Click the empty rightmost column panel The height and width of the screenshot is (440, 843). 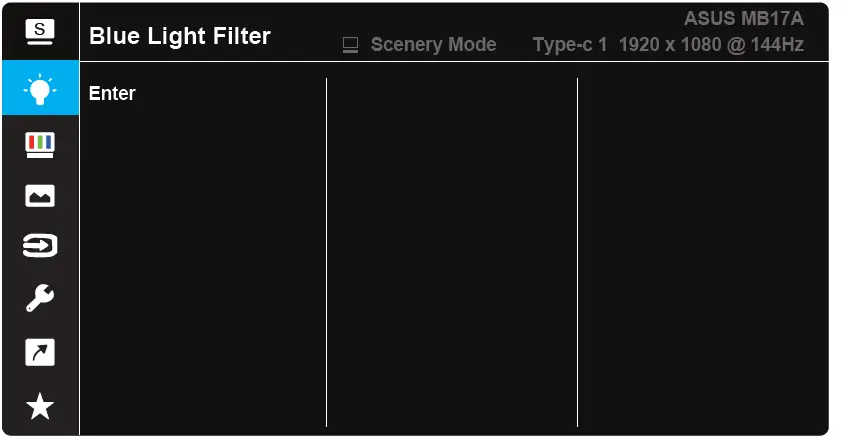pos(702,250)
